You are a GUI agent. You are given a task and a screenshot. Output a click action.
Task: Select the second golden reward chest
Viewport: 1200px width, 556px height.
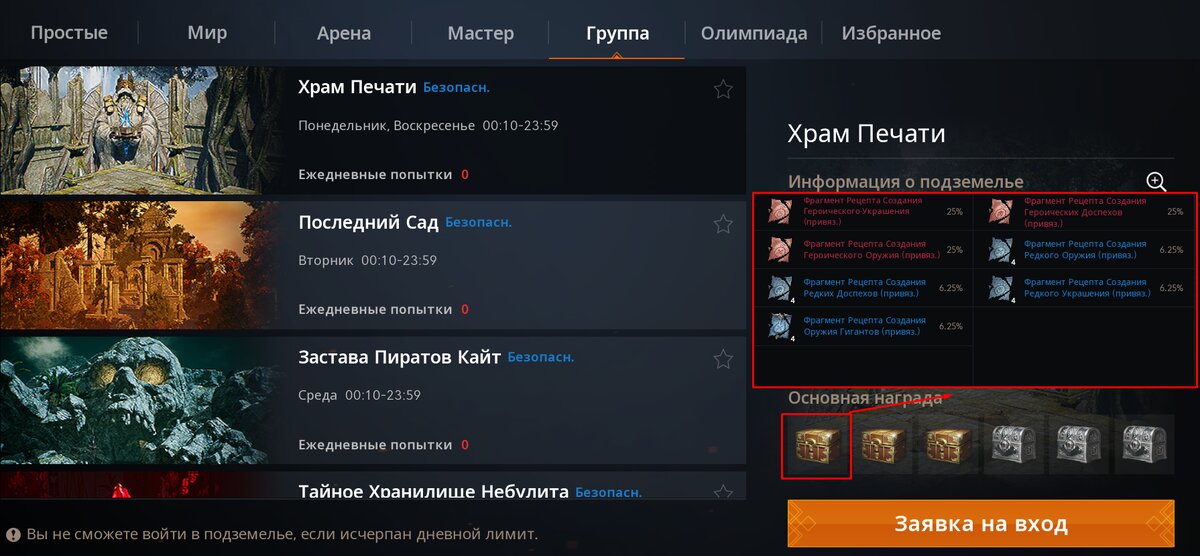pos(884,445)
